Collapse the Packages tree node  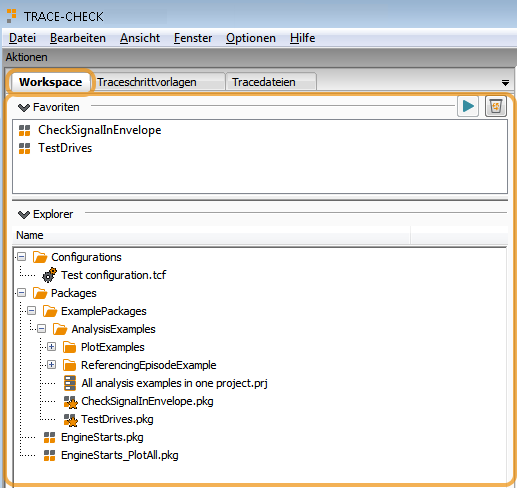tap(22, 293)
